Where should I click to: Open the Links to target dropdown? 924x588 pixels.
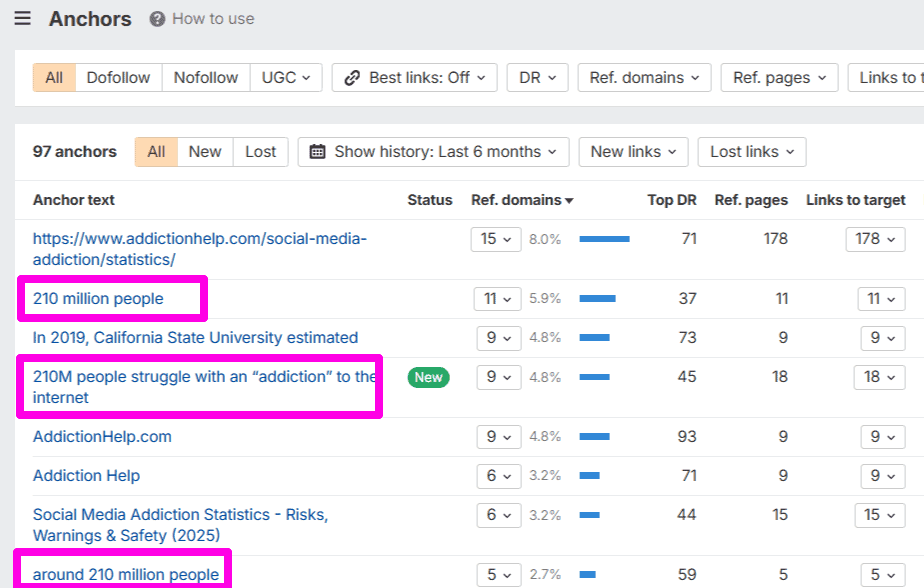tap(893, 77)
